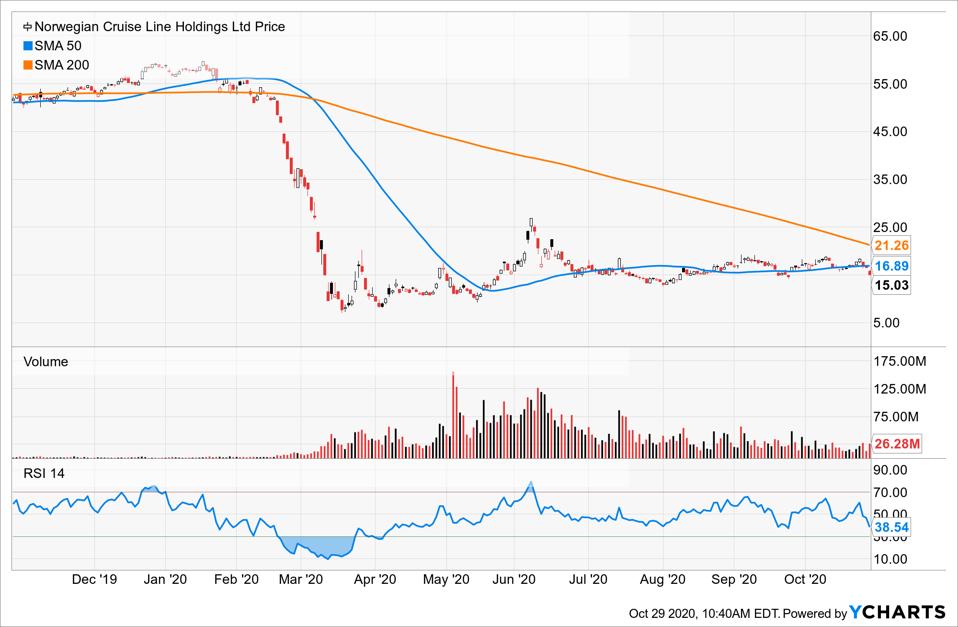Select the SMA 50 legend text
The width and height of the screenshot is (958, 627).
(57, 46)
